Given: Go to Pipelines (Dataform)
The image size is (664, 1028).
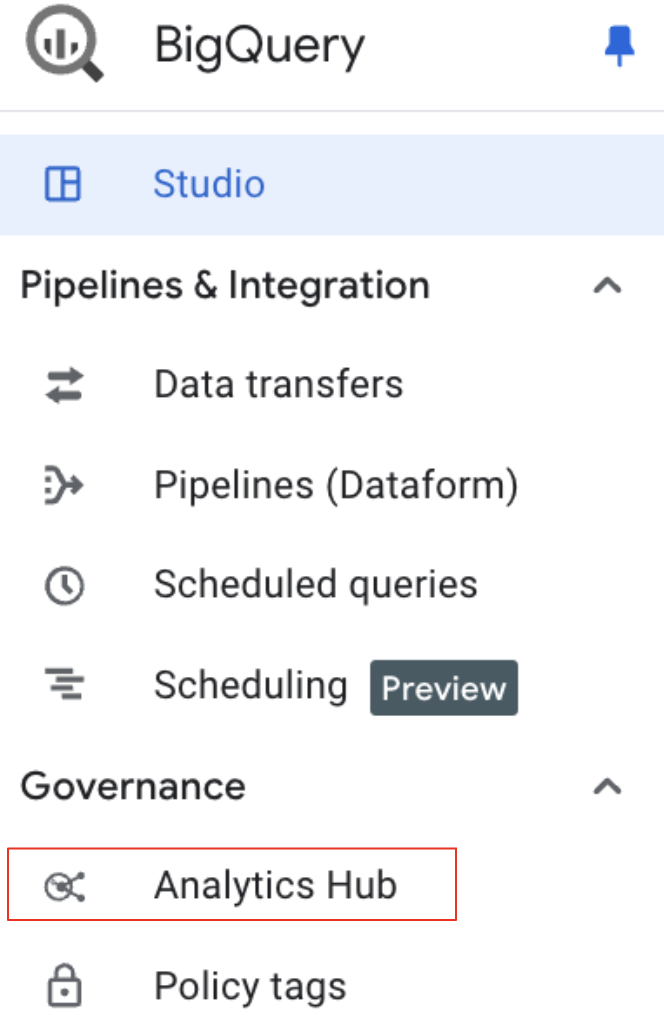Looking at the screenshot, I should click(x=336, y=486).
